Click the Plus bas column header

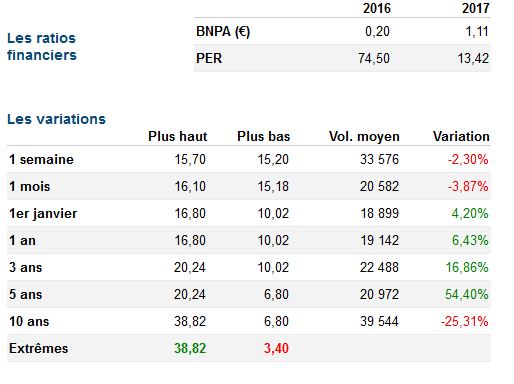[264, 136]
